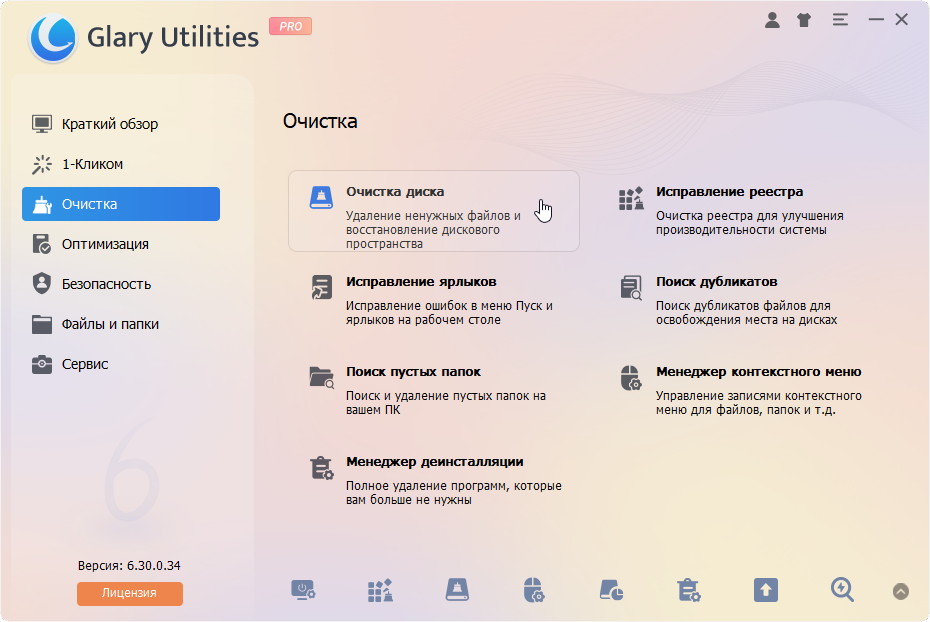This screenshot has width=930, height=622.
Task: Click the Лицензия button
Action: 129,593
